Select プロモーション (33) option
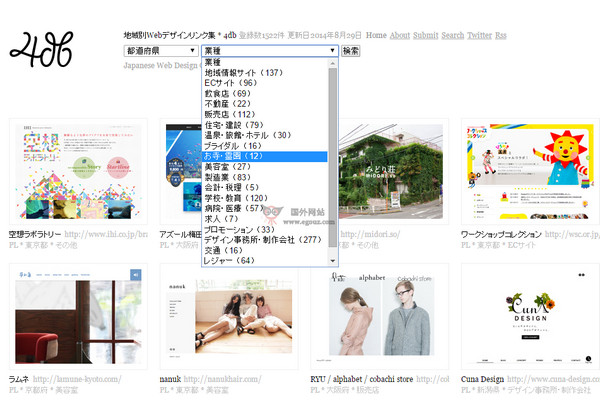 pyautogui.click(x=264, y=229)
